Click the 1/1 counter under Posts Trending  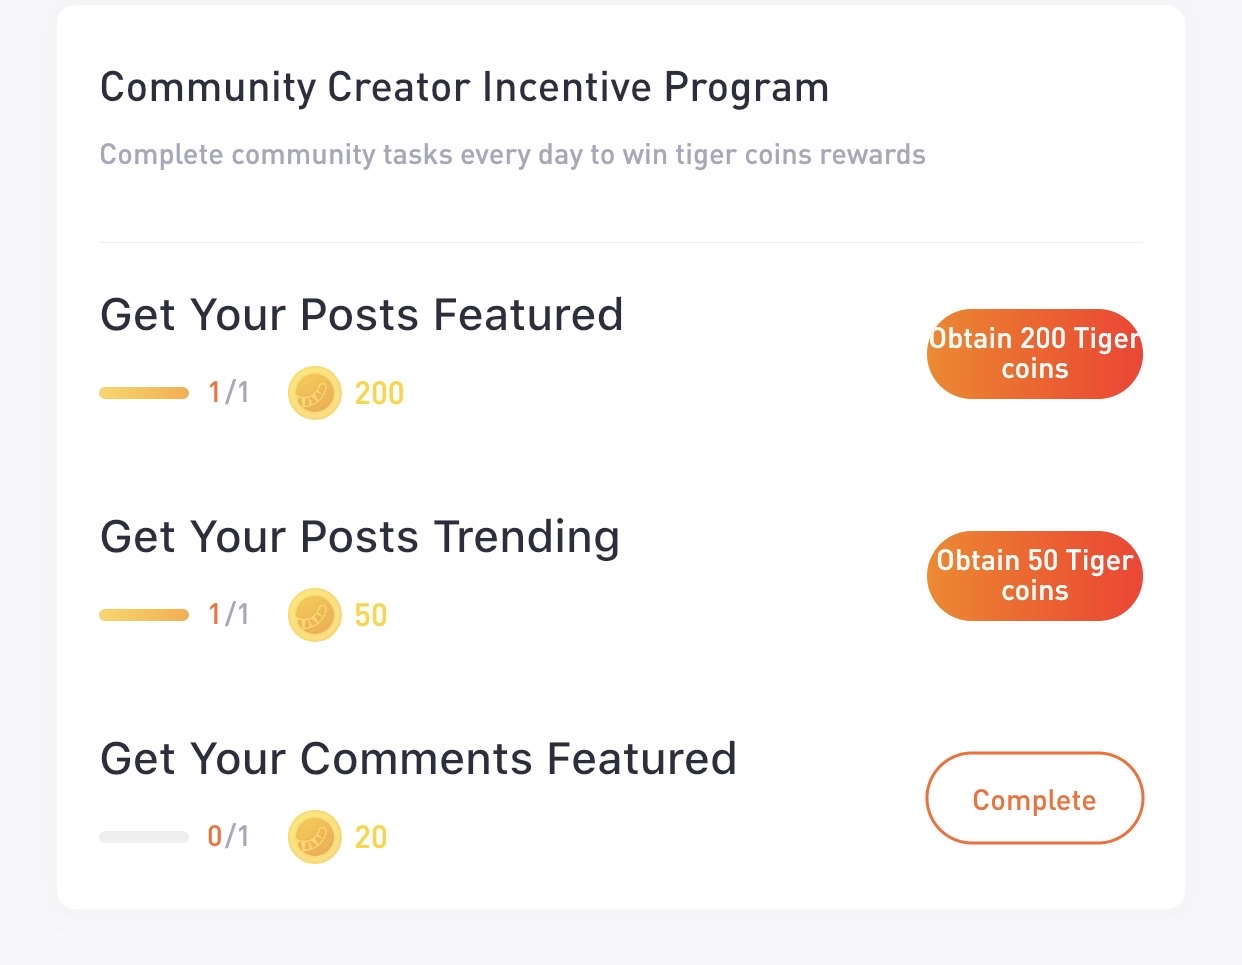(x=228, y=615)
